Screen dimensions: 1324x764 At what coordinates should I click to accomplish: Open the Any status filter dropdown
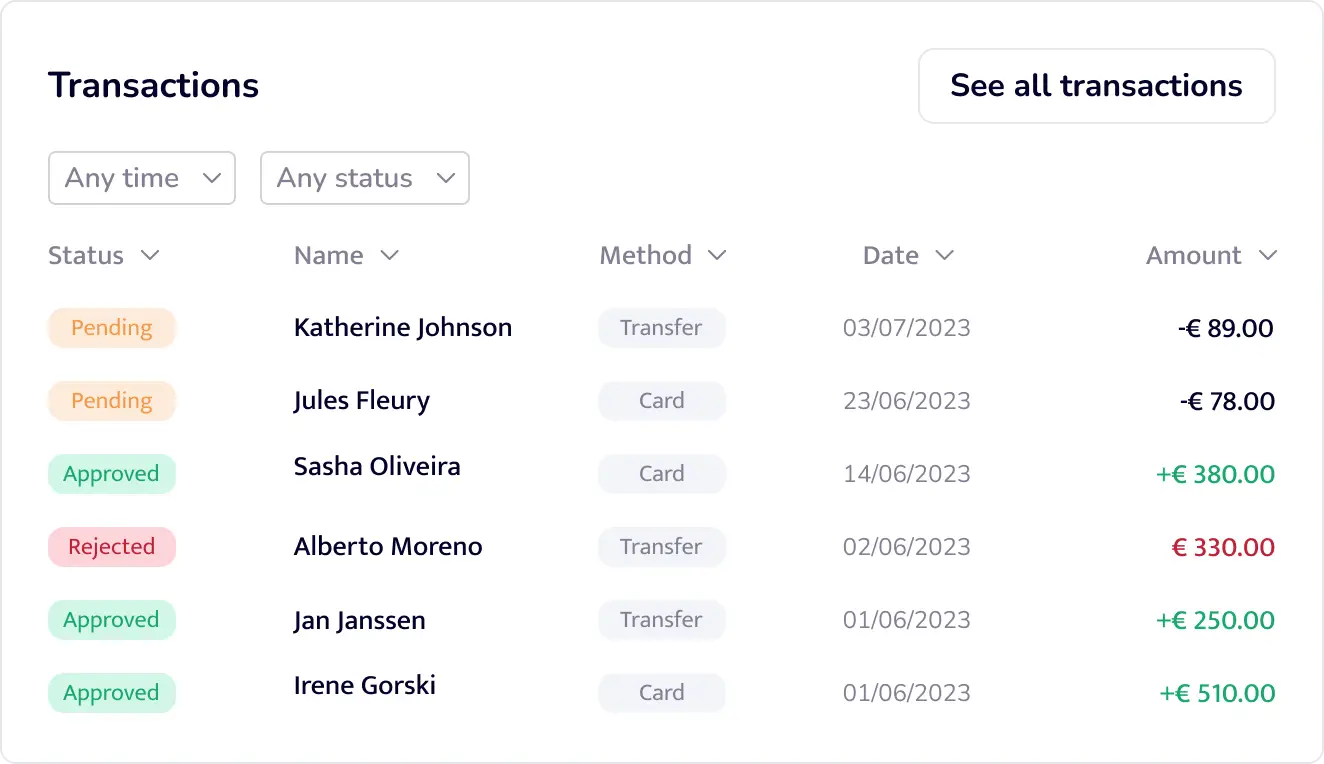click(x=364, y=178)
